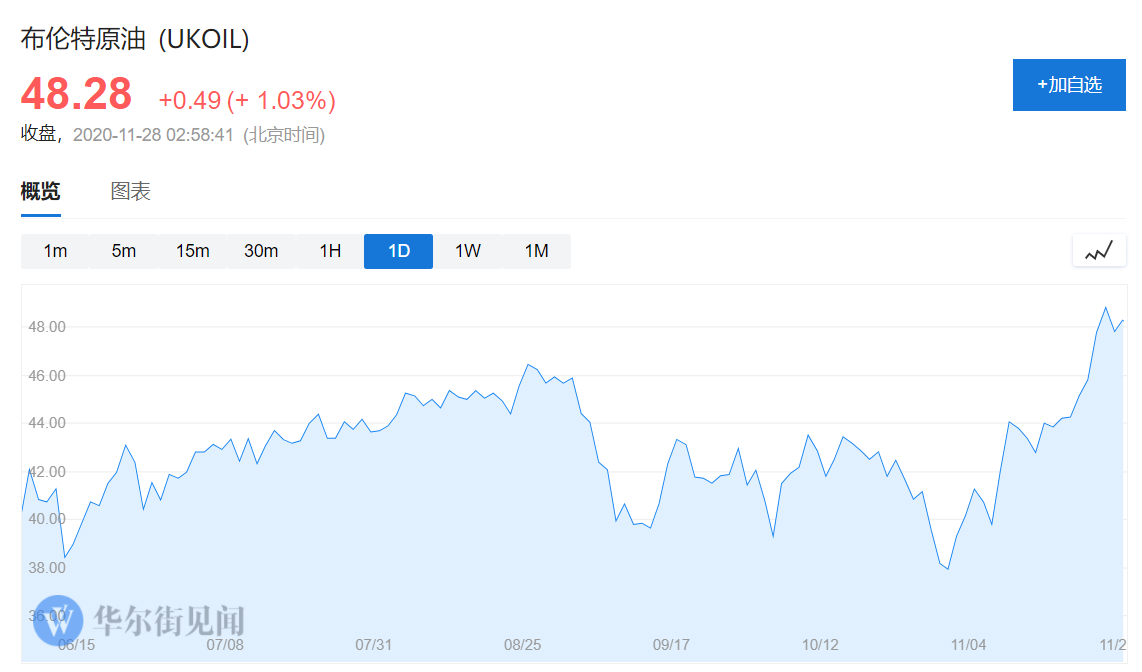
Task: Click the 11/04 date label on axis
Action: click(x=968, y=645)
